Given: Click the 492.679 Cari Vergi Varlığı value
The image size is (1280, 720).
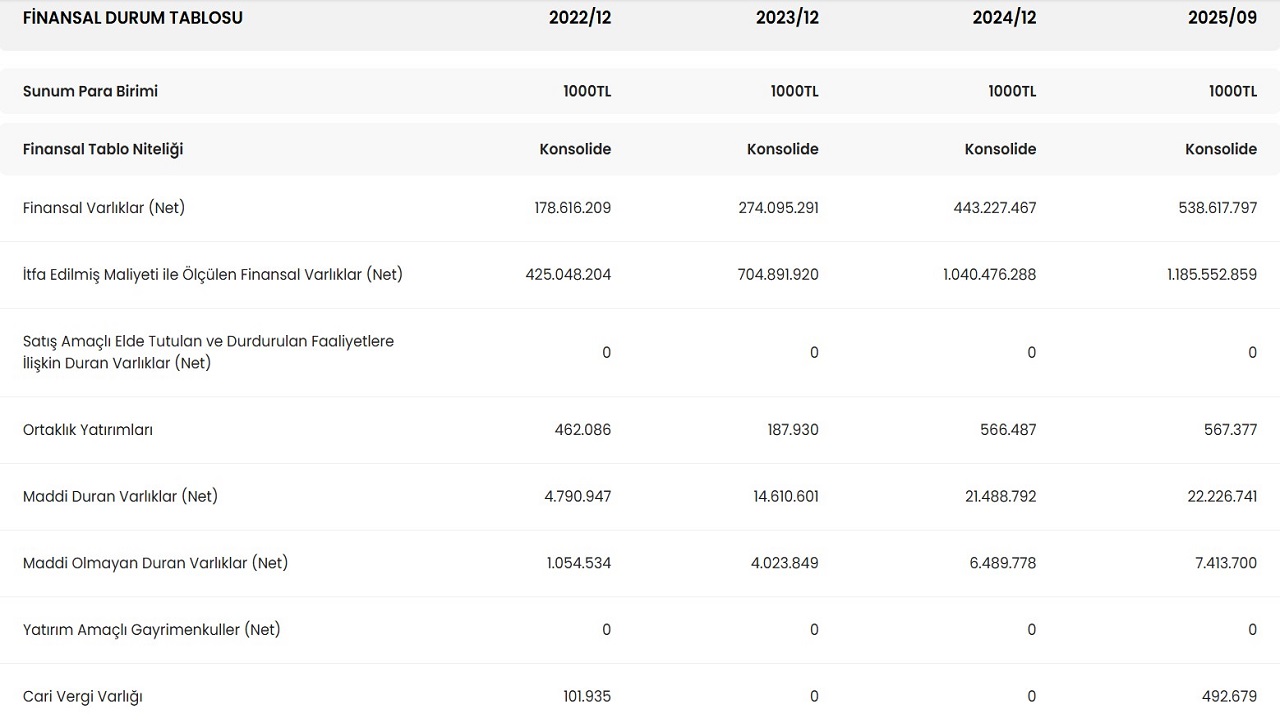Looking at the screenshot, I should pos(1229,696).
